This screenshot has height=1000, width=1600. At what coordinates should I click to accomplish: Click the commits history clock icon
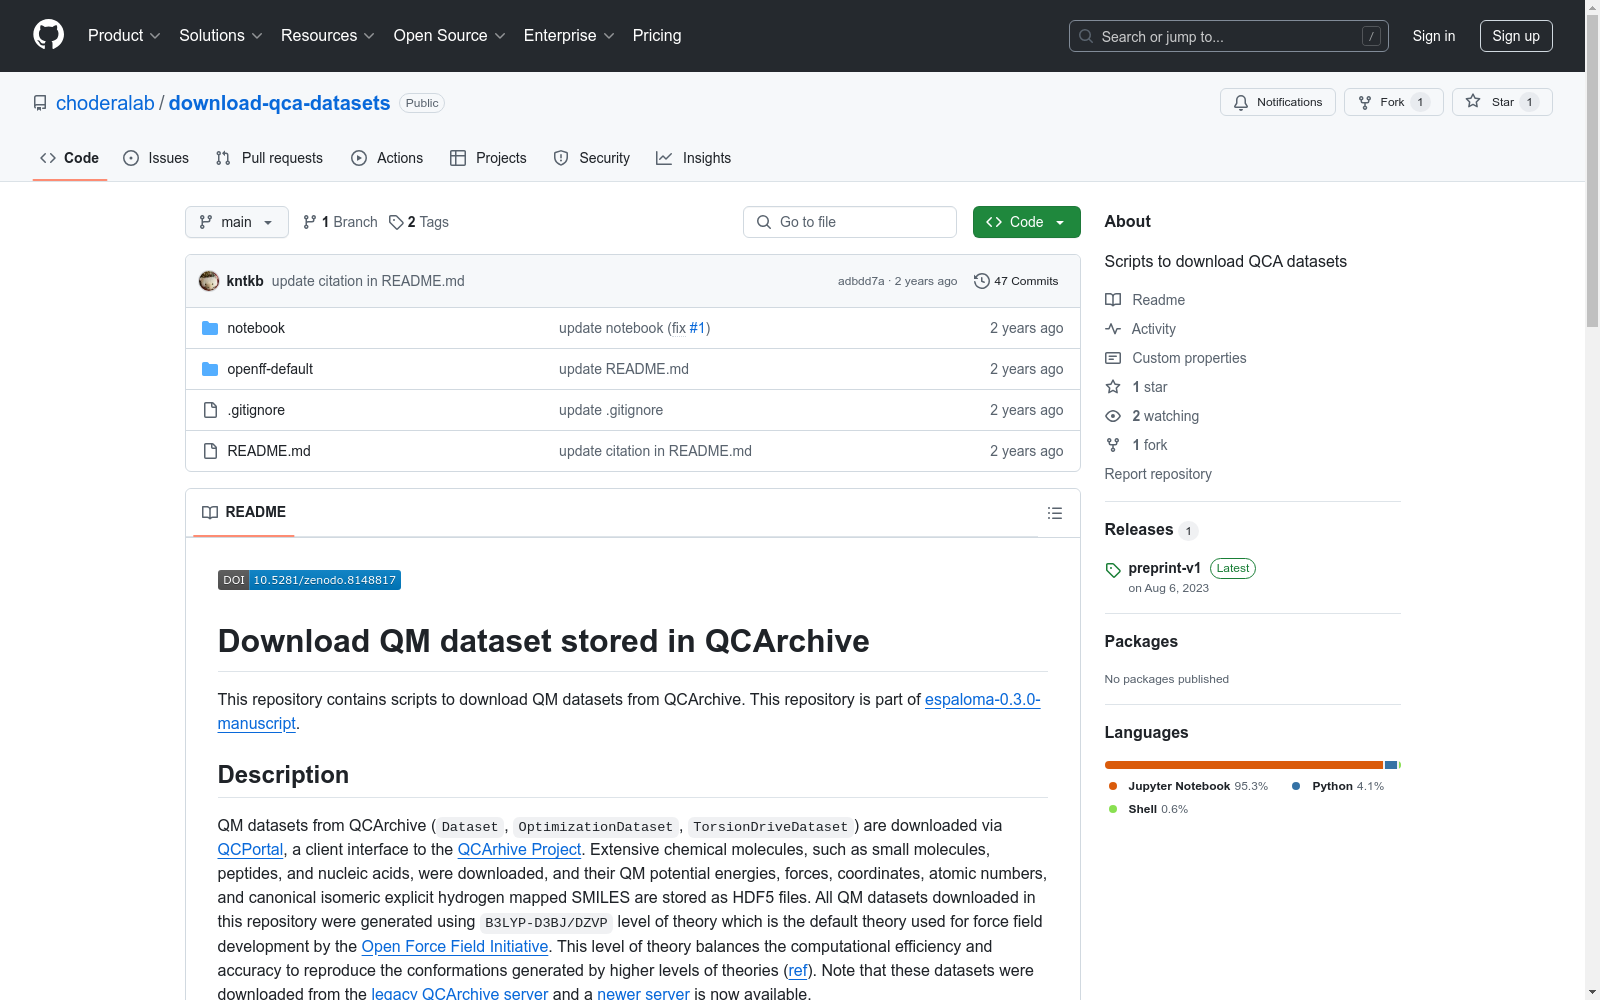point(982,281)
